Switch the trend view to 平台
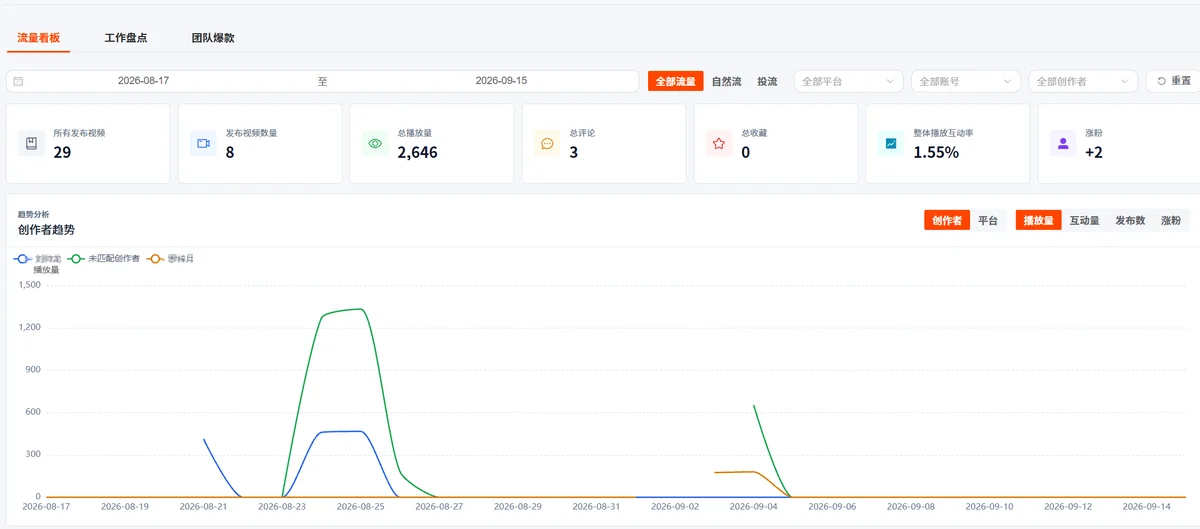 [988, 220]
